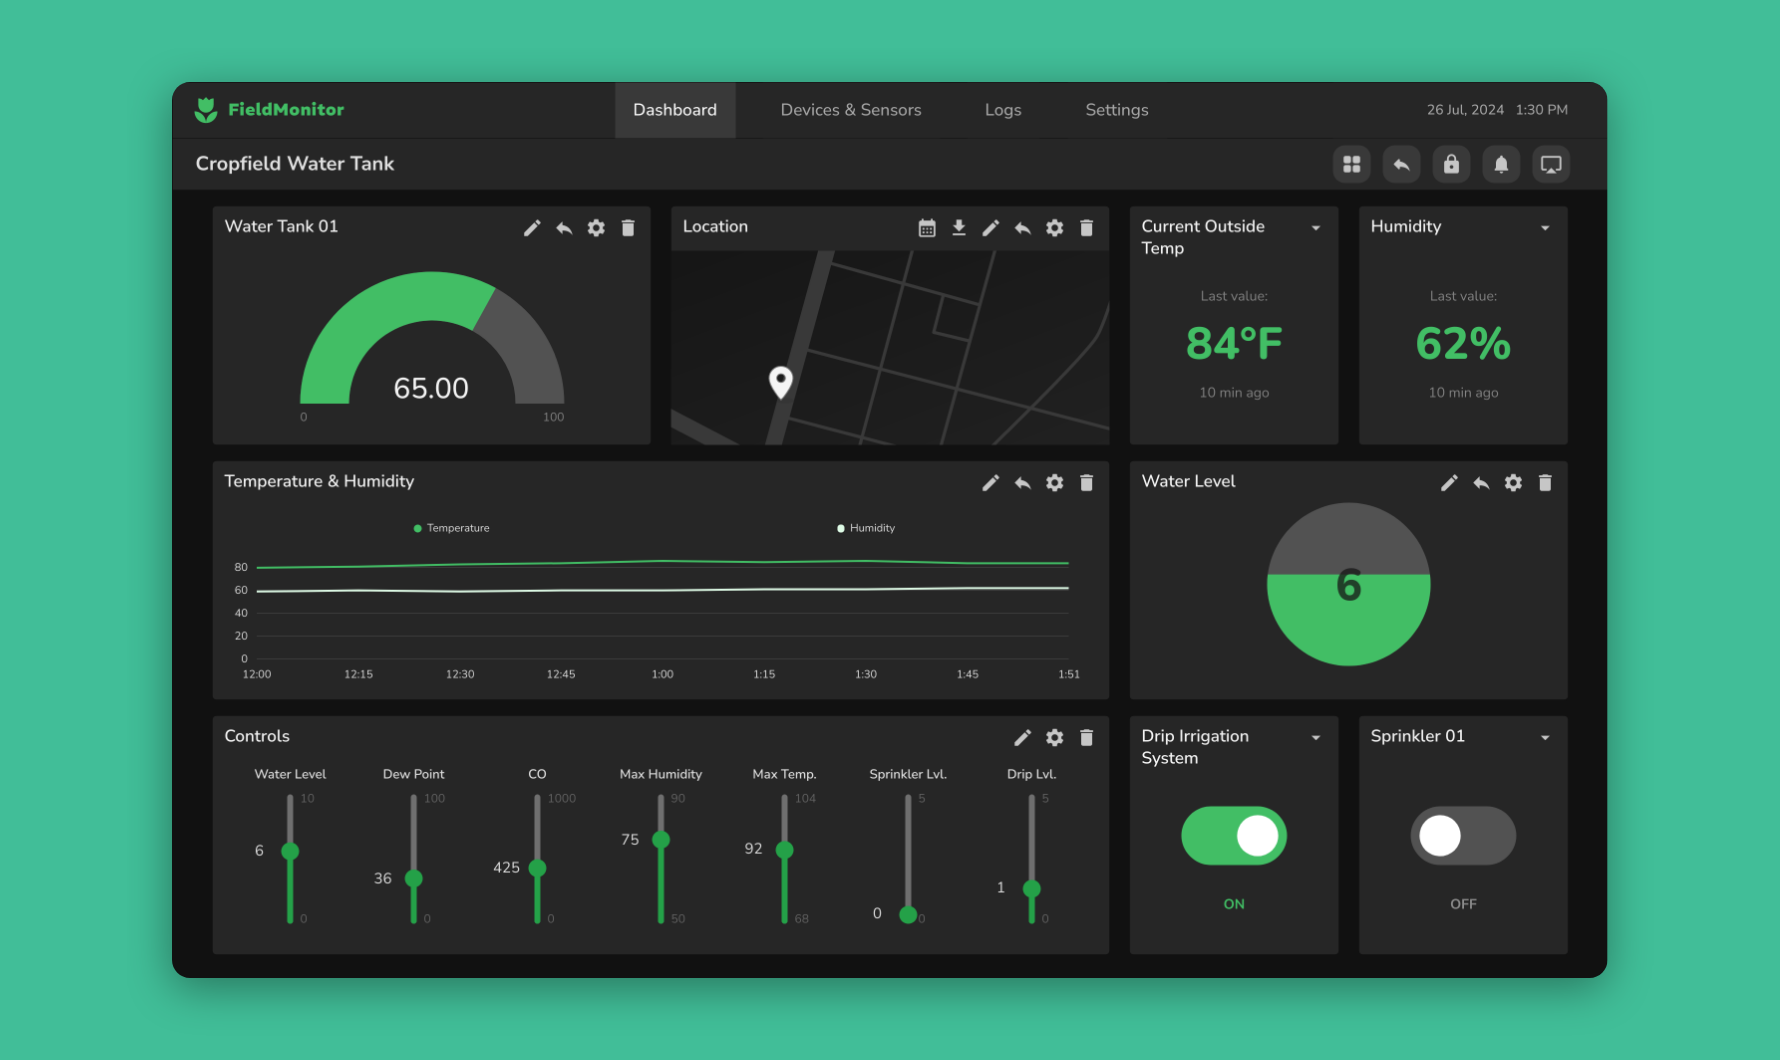Screen dimensions: 1780x1060
Task: Click the Drip Lvl. slider handle
Action: click(x=1032, y=888)
